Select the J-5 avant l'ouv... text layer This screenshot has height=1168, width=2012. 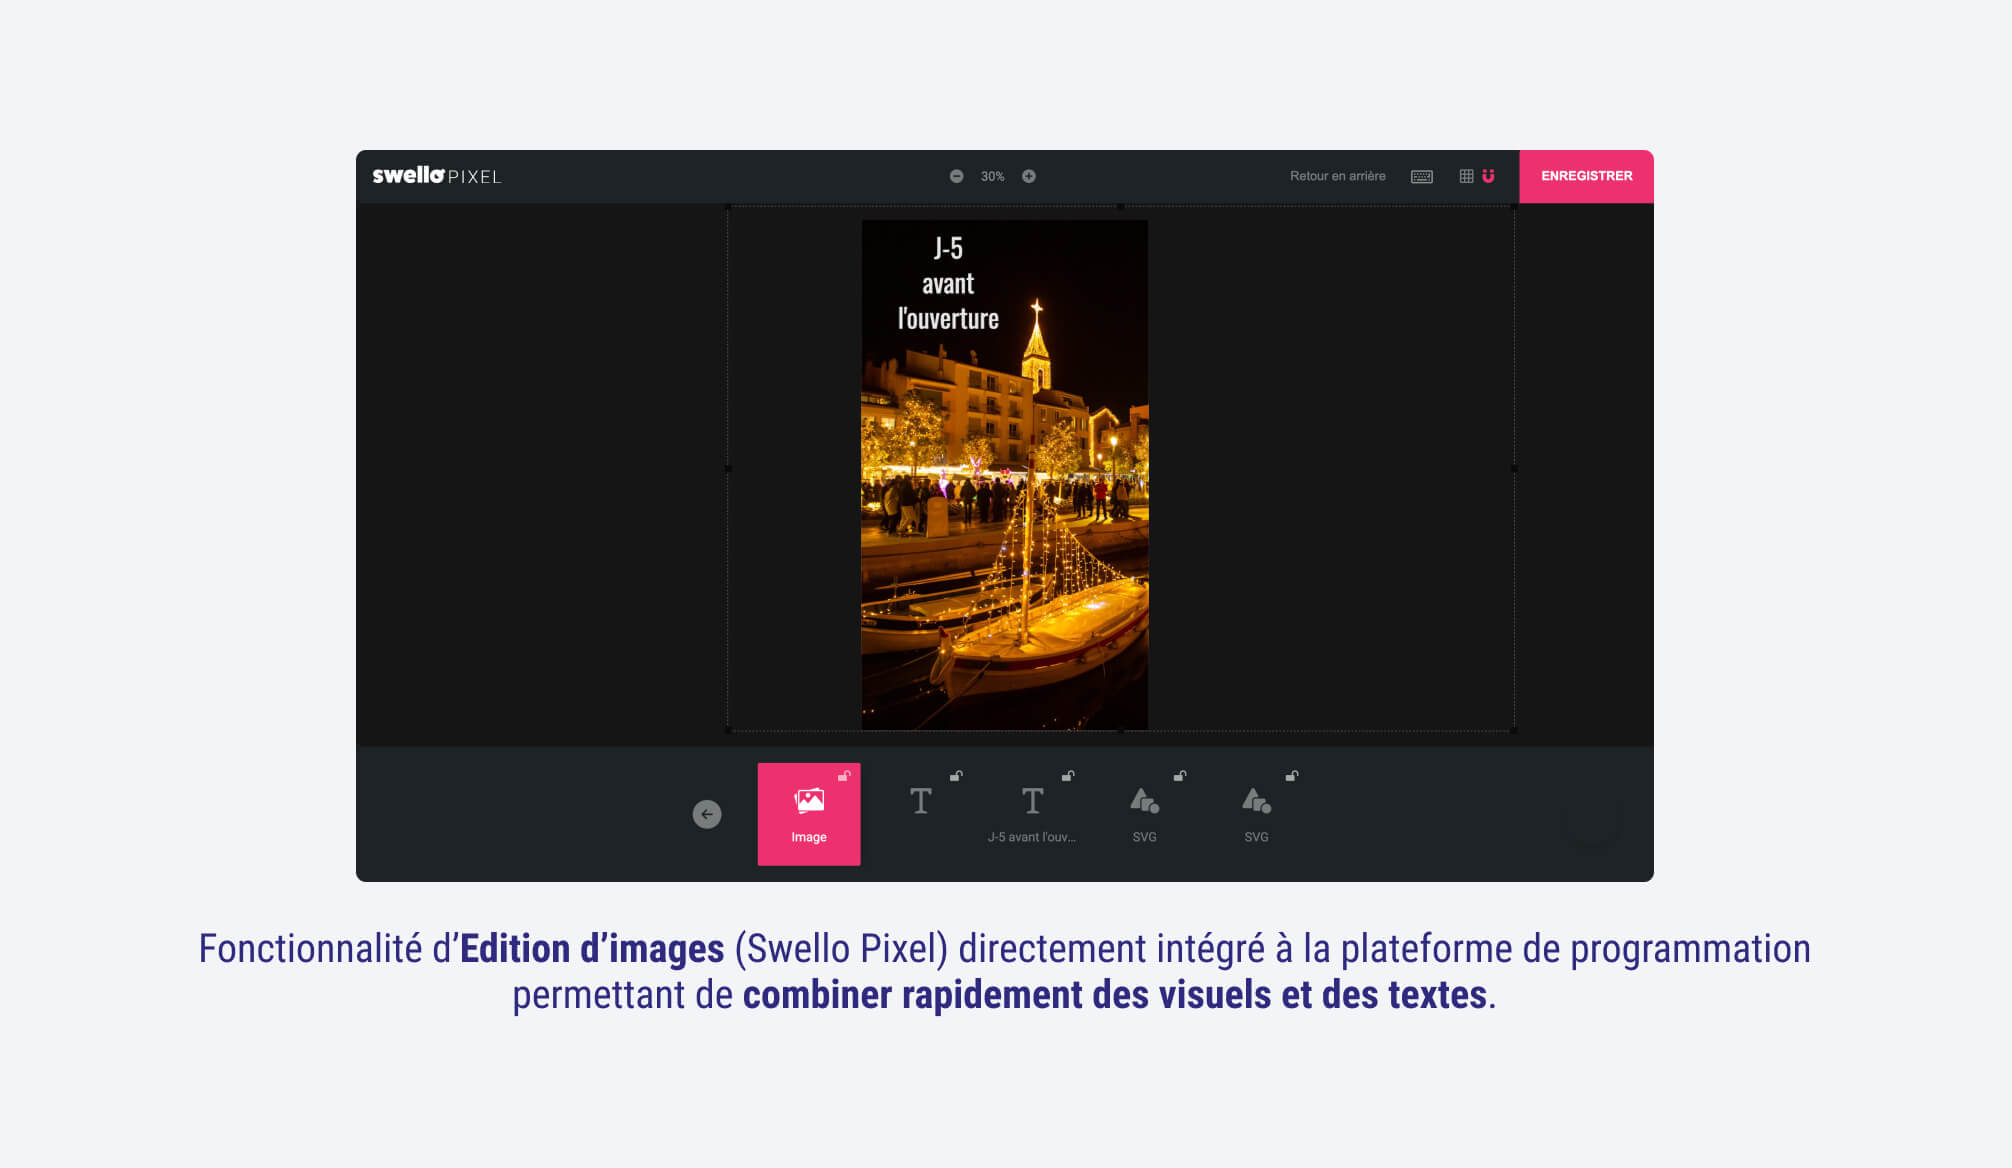1032,812
